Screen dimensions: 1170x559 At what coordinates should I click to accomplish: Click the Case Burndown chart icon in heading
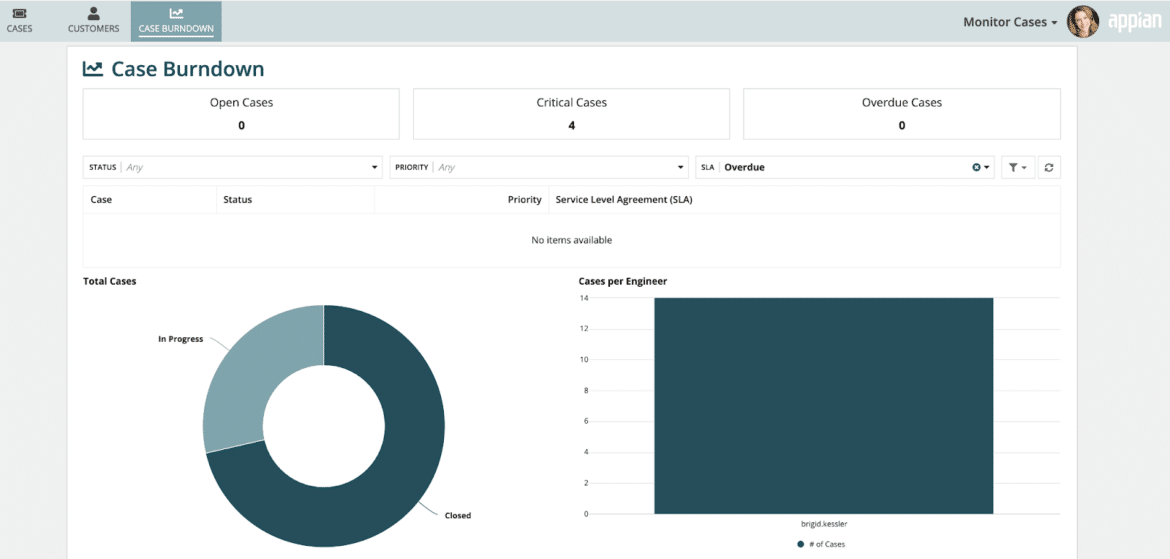[93, 69]
